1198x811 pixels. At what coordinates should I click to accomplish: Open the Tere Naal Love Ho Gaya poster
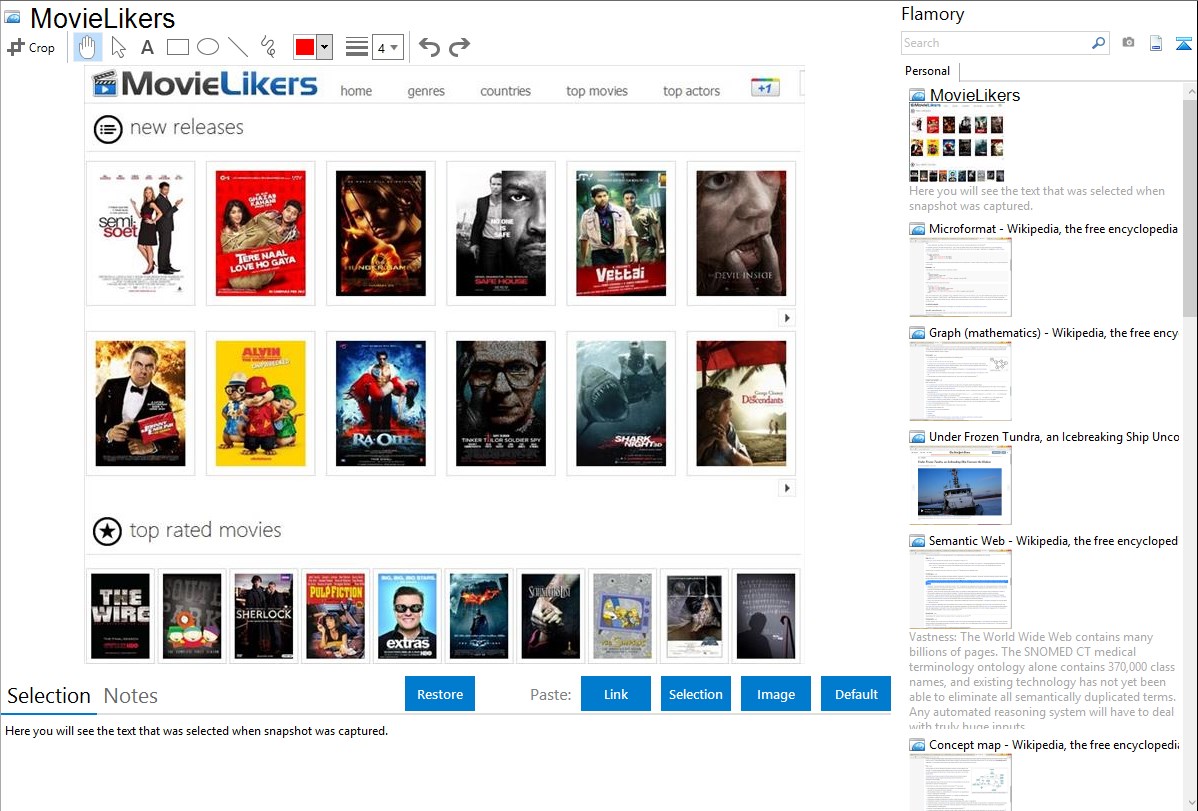click(x=261, y=233)
